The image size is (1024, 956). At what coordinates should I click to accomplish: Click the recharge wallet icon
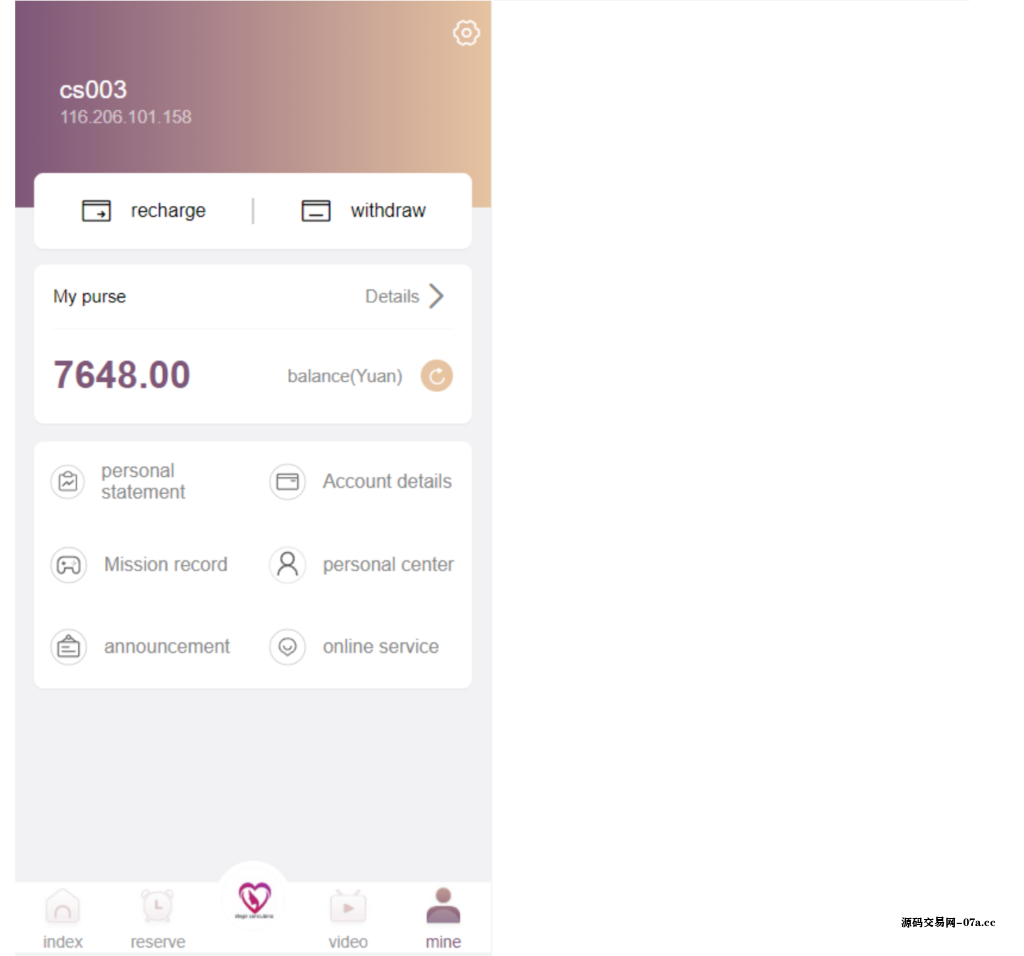tap(96, 211)
